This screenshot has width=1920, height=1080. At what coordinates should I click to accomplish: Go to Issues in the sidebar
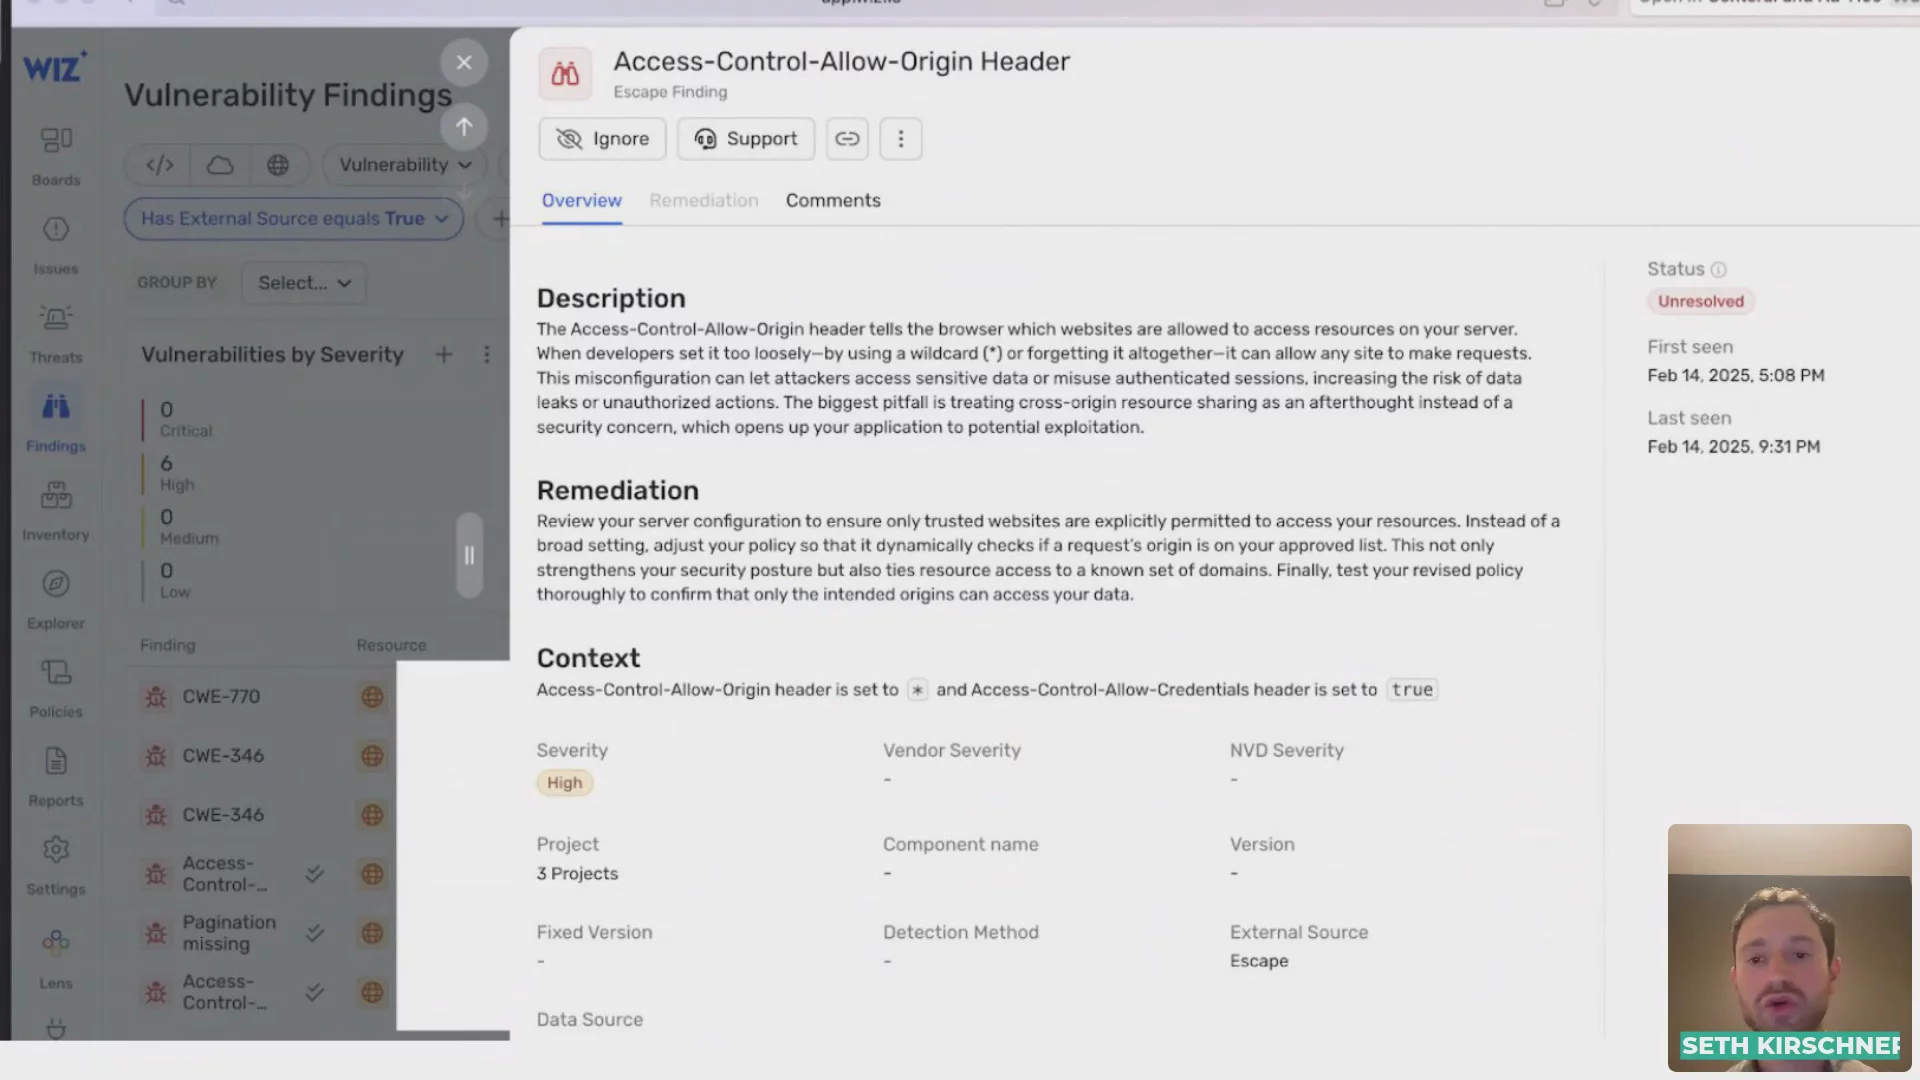point(56,246)
